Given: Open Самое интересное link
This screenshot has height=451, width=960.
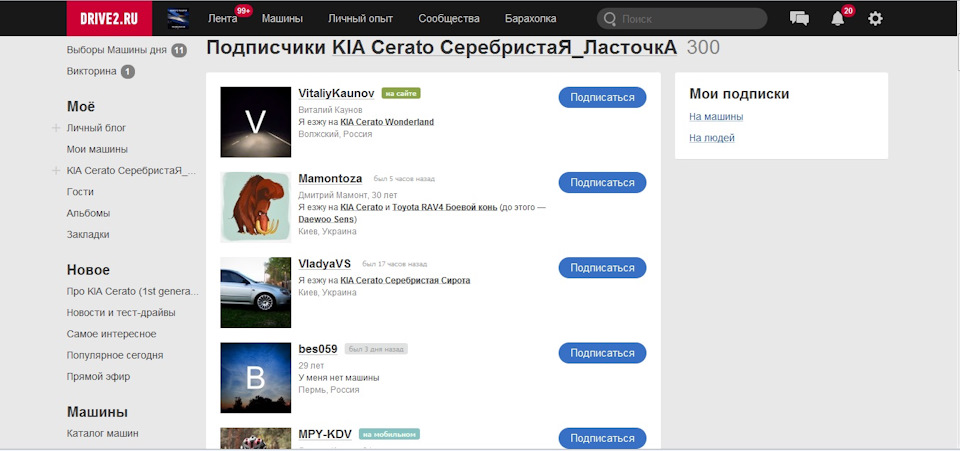Looking at the screenshot, I should coord(111,334).
